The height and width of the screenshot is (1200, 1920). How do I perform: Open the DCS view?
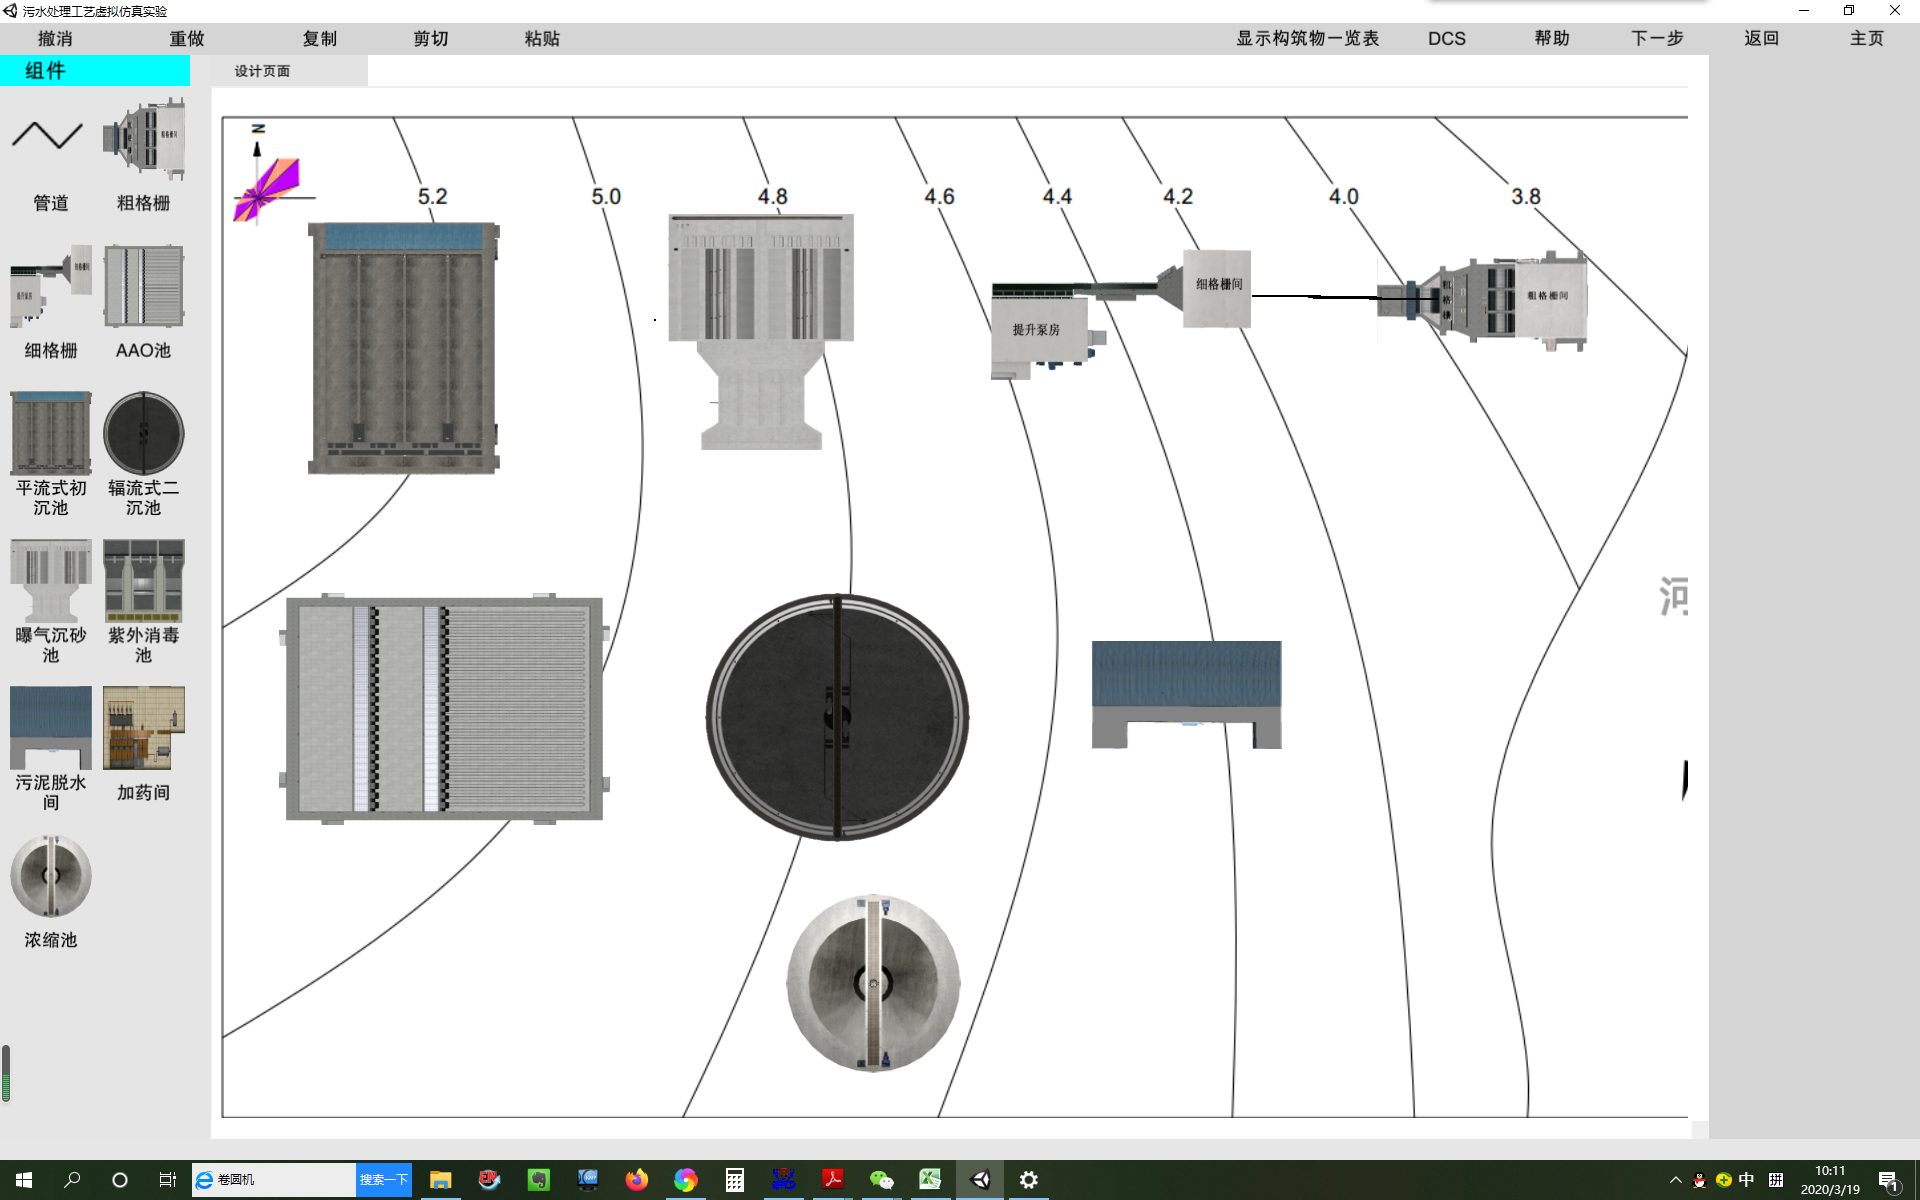1446,38
